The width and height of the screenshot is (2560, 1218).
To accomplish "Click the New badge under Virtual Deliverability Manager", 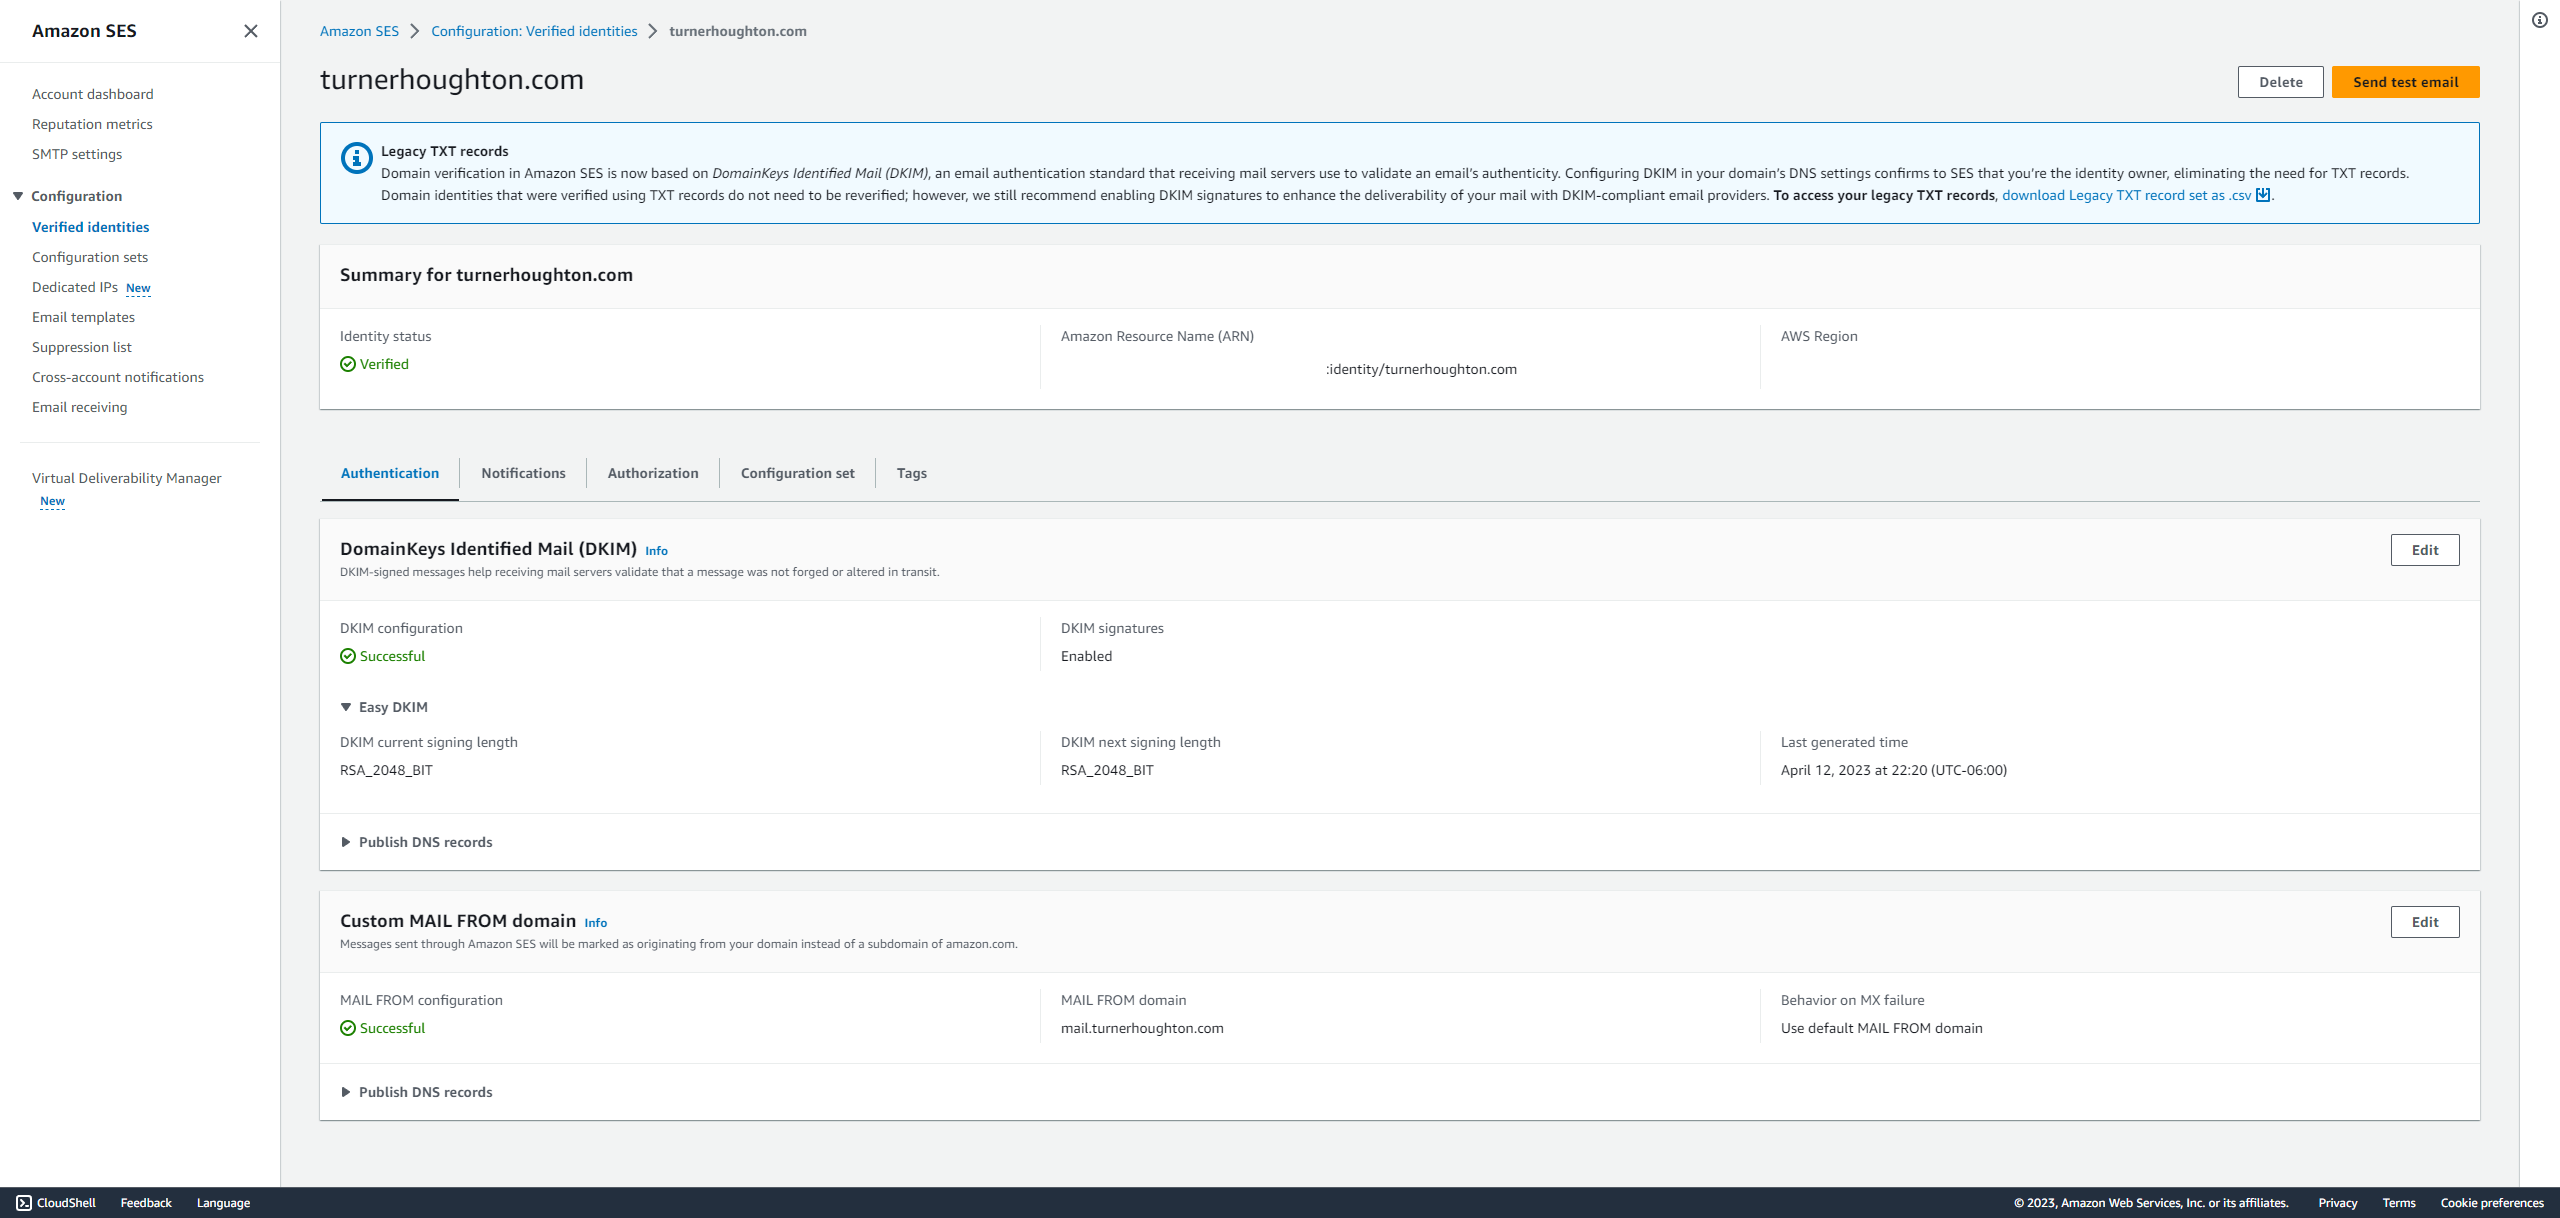I will click(52, 501).
